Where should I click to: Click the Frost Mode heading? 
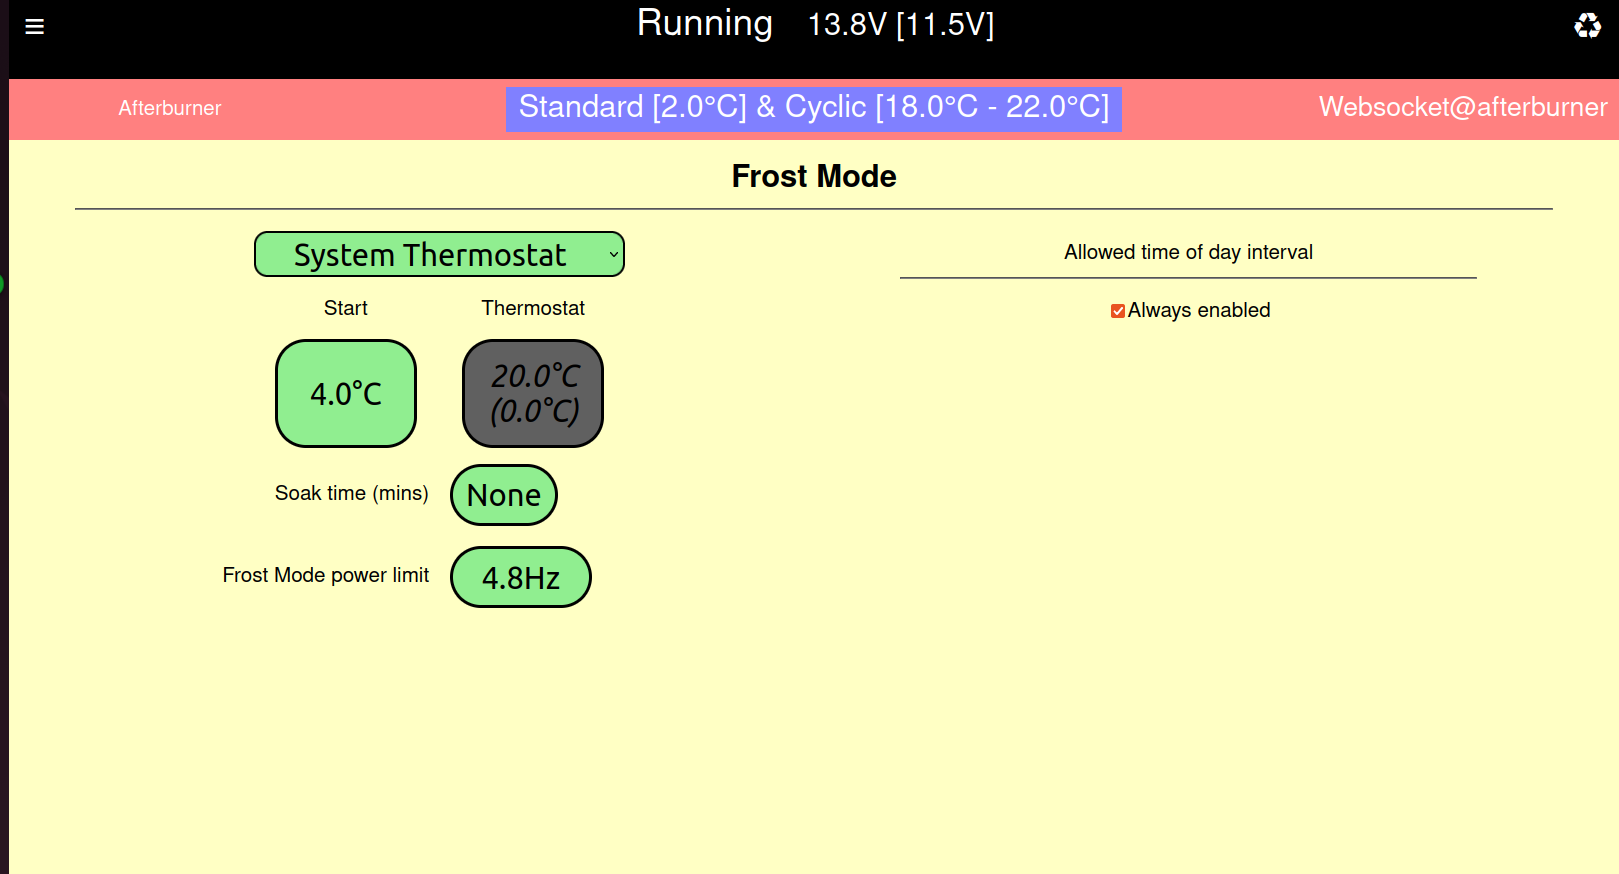point(813,176)
